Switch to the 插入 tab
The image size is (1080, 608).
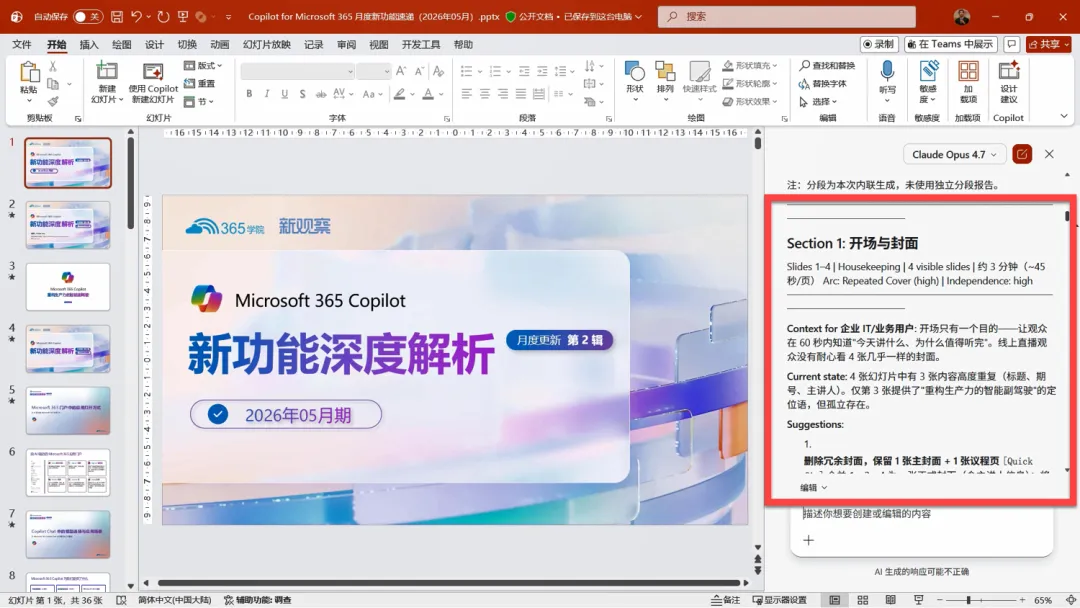[89, 44]
